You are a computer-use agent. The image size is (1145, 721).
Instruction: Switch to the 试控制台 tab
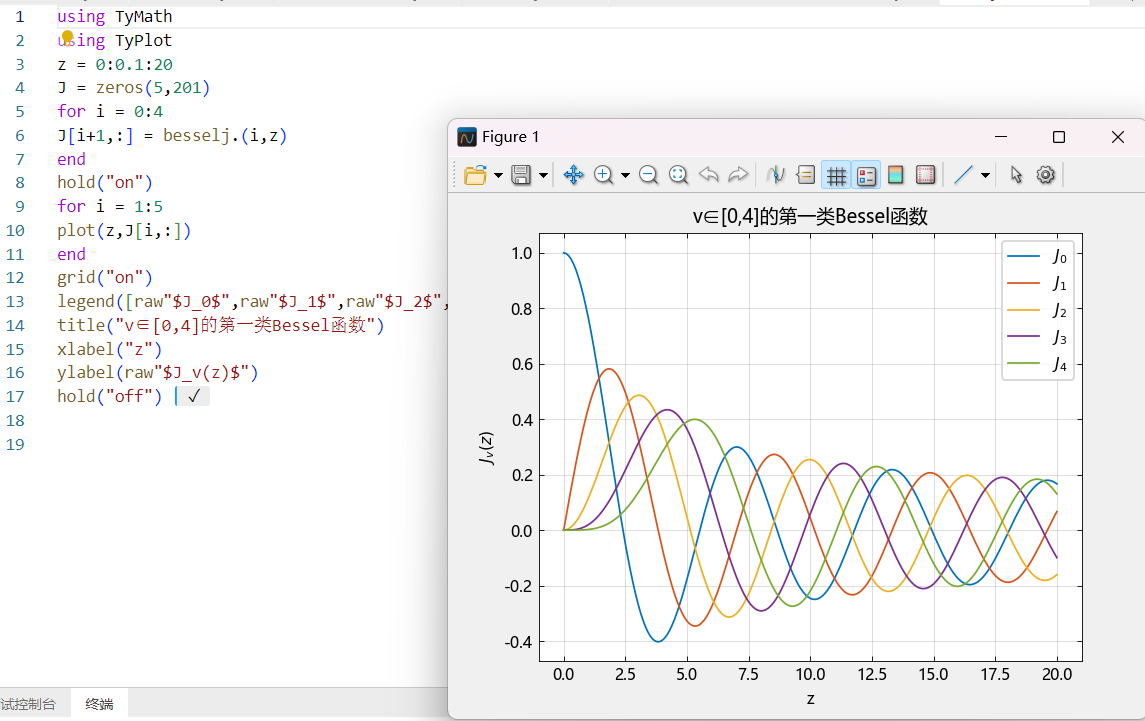28,704
